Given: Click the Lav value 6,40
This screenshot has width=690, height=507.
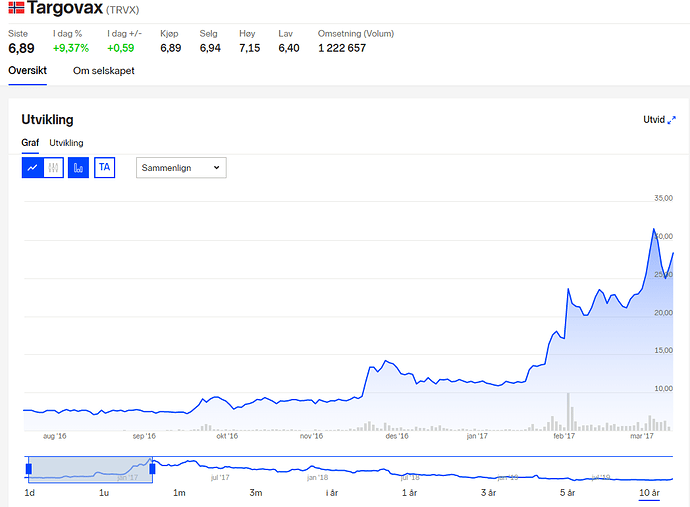Looking at the screenshot, I should point(289,48).
